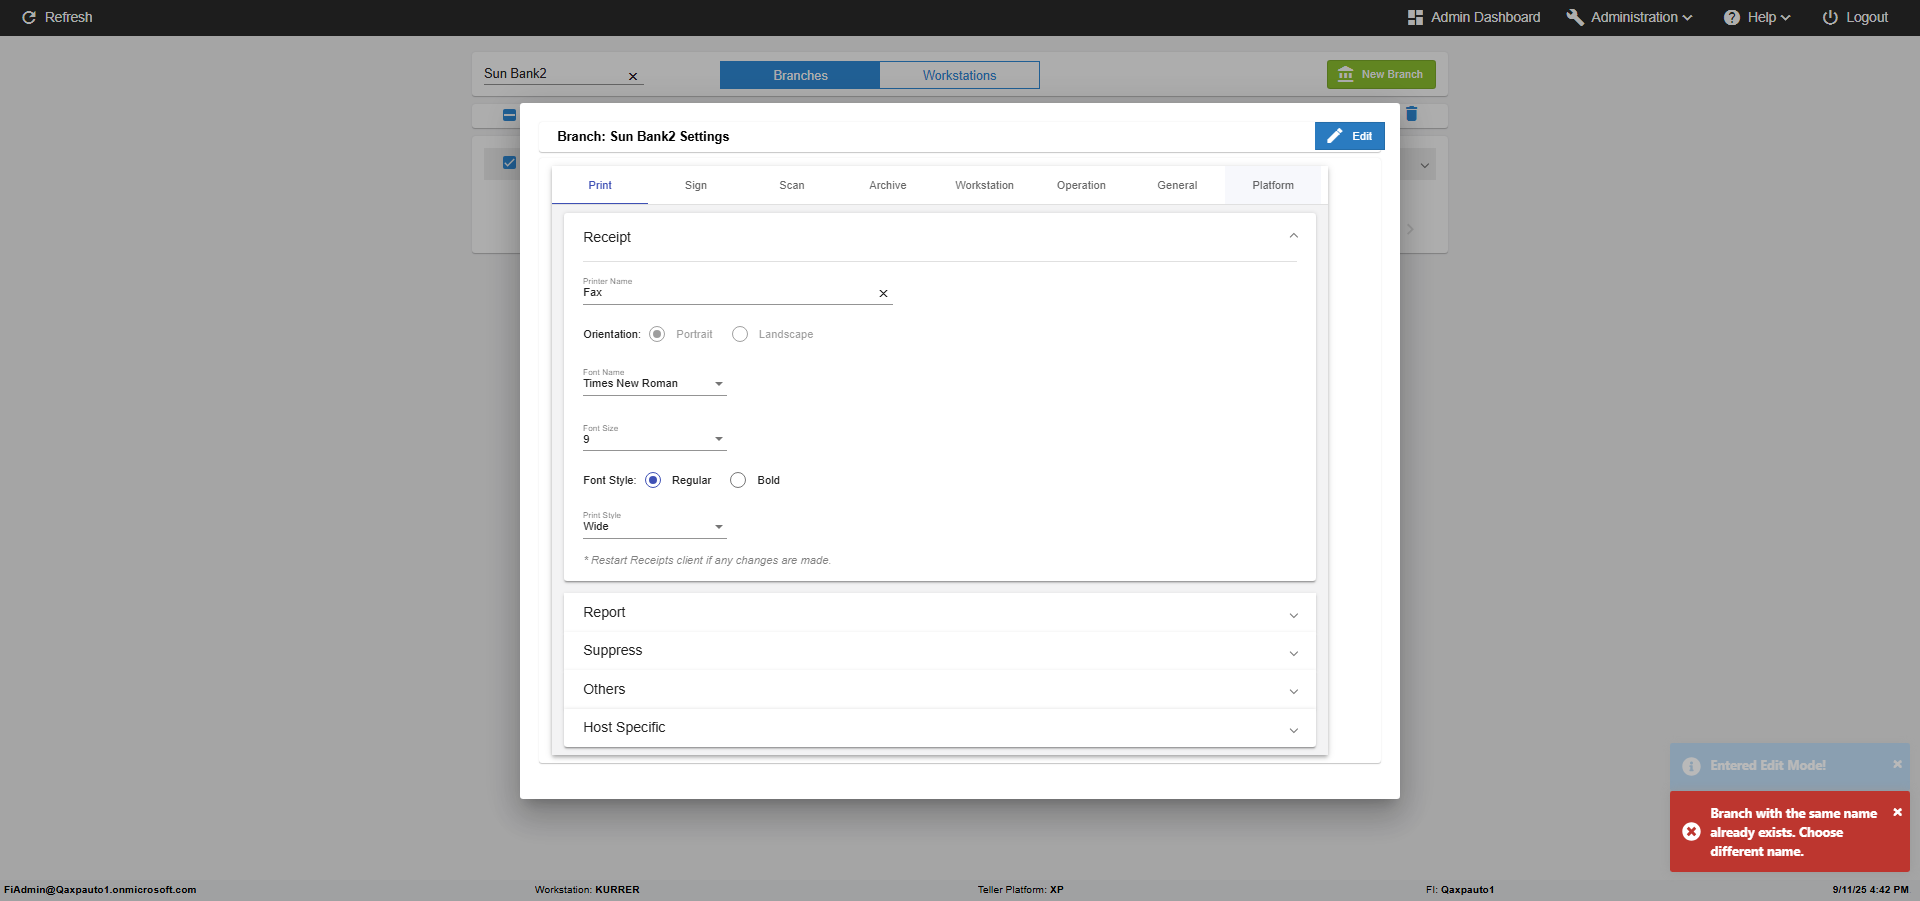The image size is (1920, 901).
Task: Click the Help question mark icon
Action: click(x=1732, y=18)
